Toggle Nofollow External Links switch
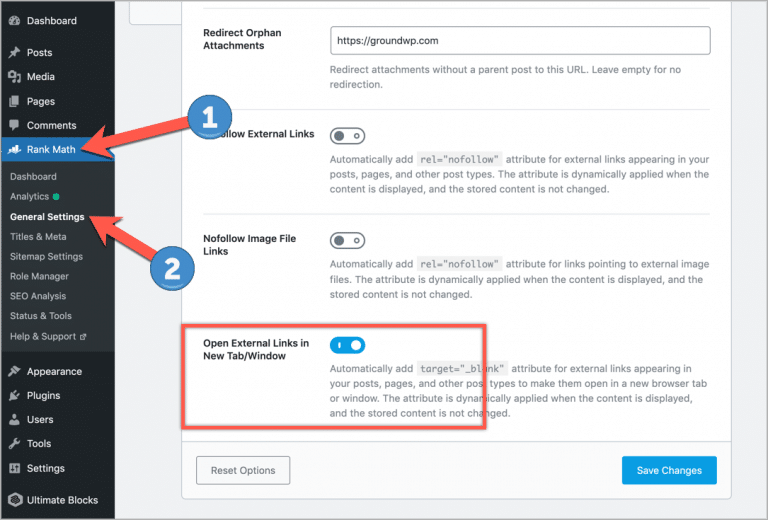The width and height of the screenshot is (768, 520). (347, 136)
